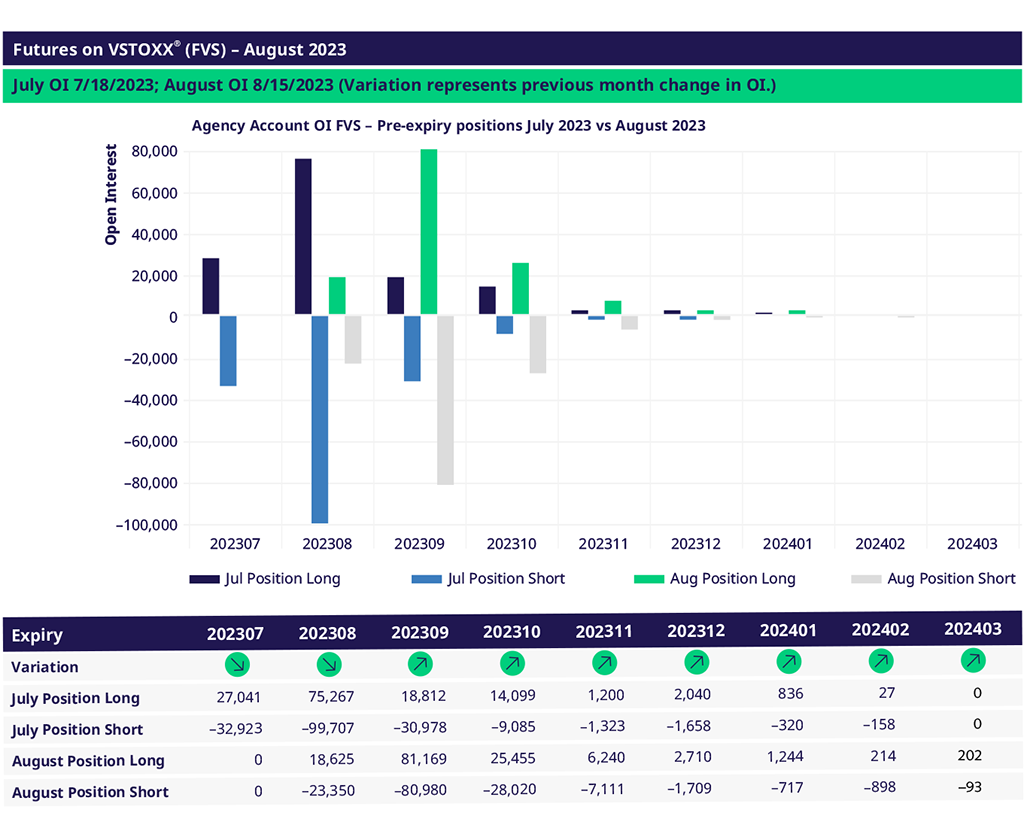Click the 202309 variation up-arrow icon
The height and width of the screenshot is (837, 1024).
(420, 664)
